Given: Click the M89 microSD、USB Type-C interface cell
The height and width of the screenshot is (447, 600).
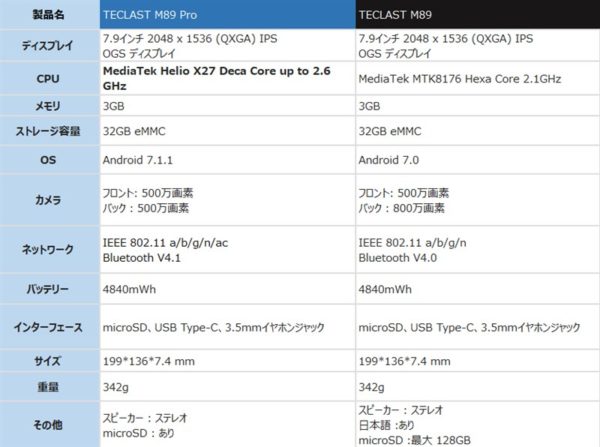Looking at the screenshot, I should click(x=478, y=327).
